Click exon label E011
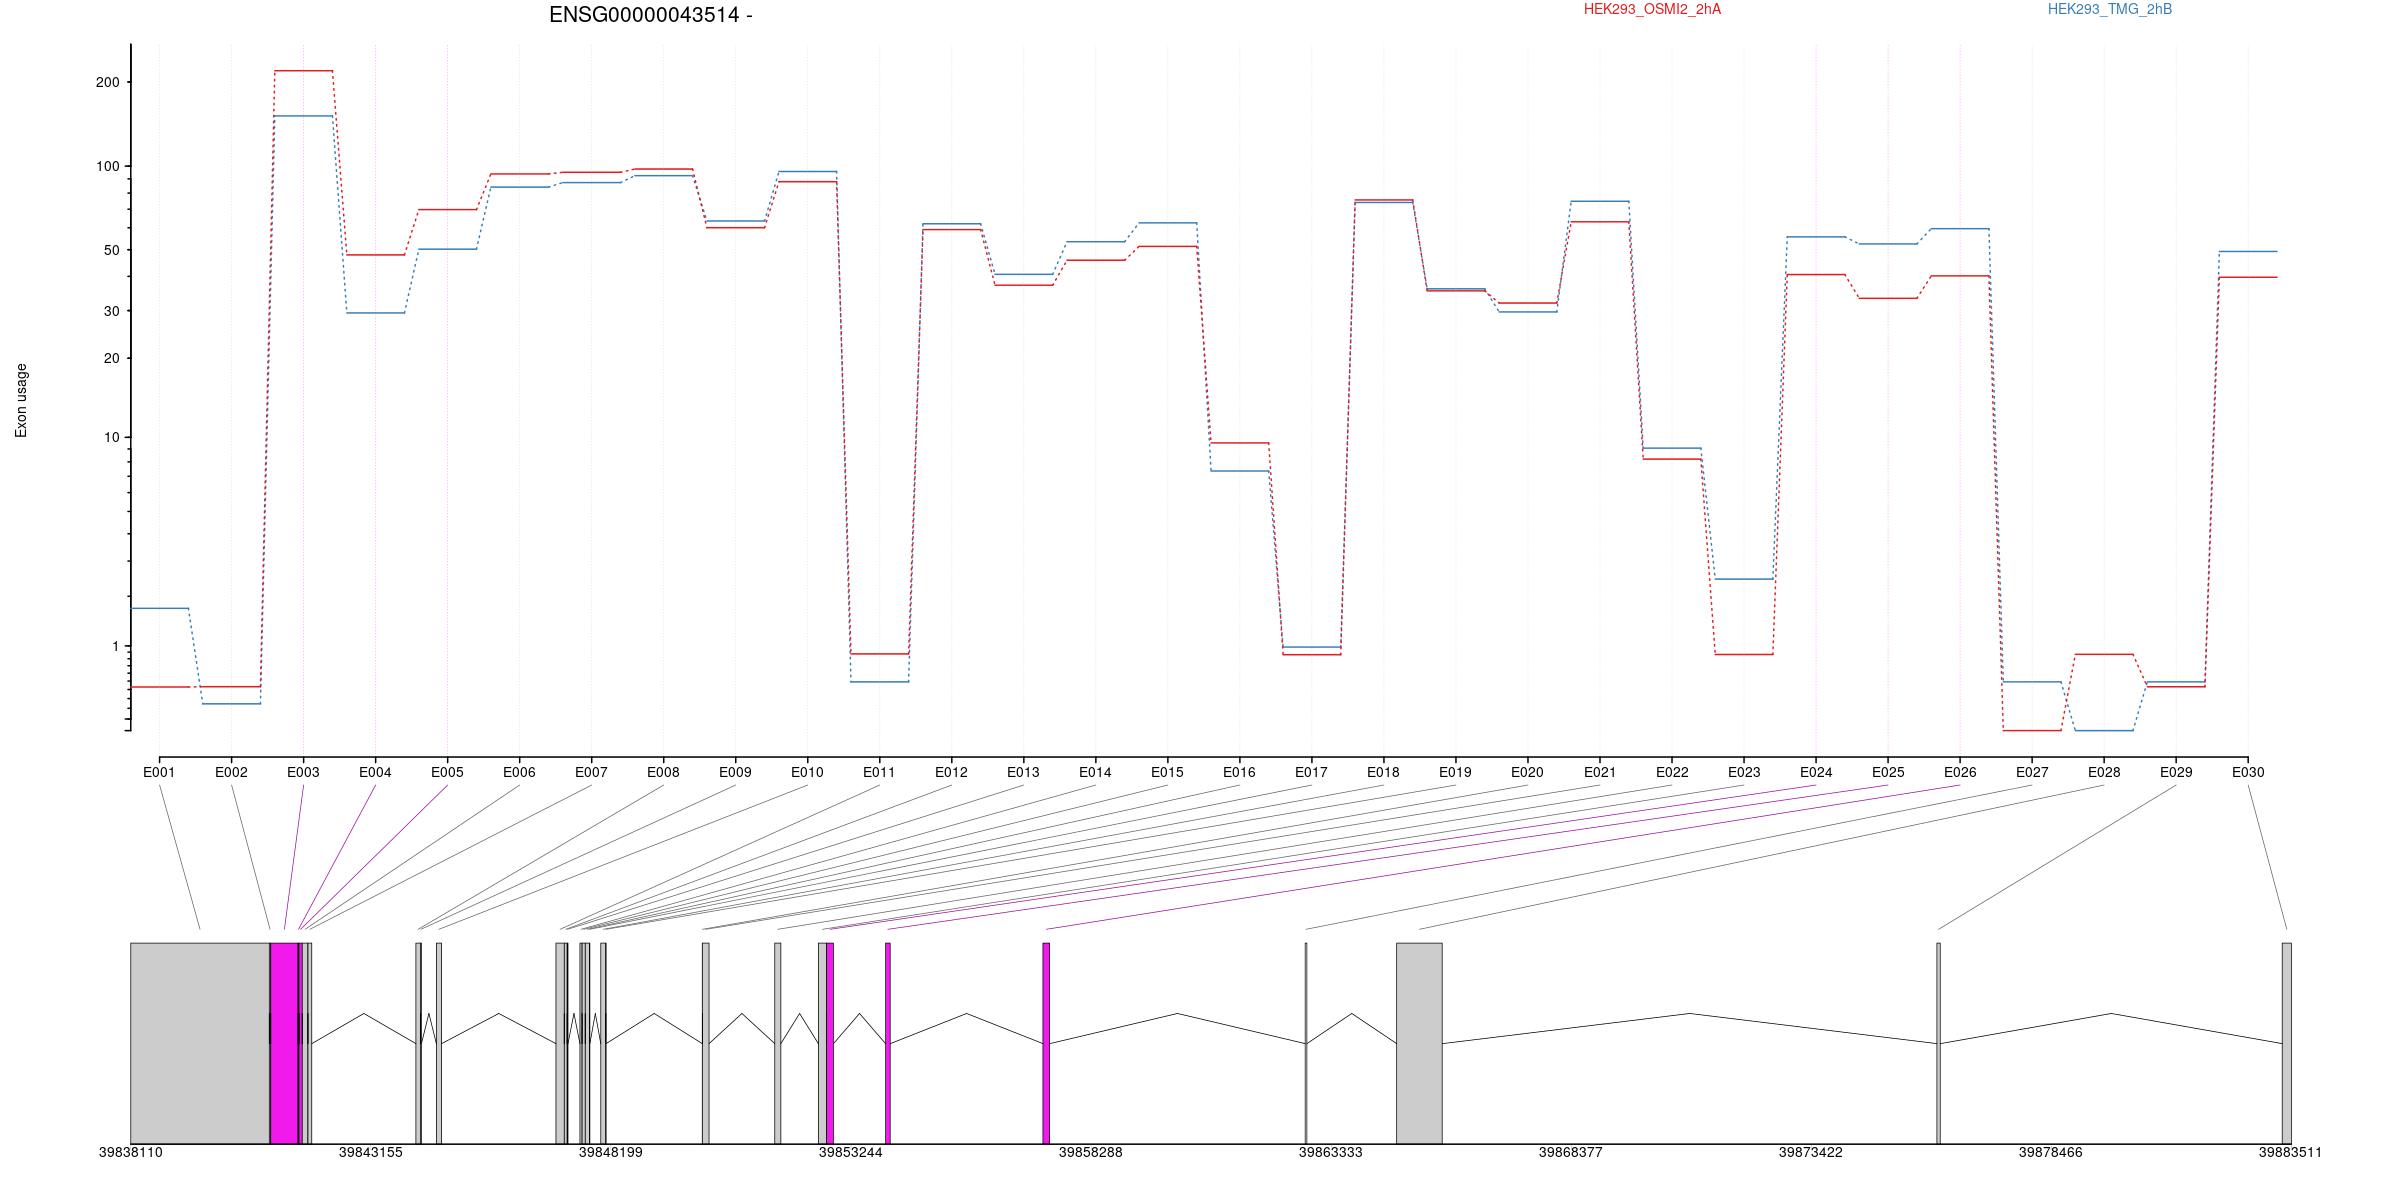Screen dimensions: 2400x1200 879,772
